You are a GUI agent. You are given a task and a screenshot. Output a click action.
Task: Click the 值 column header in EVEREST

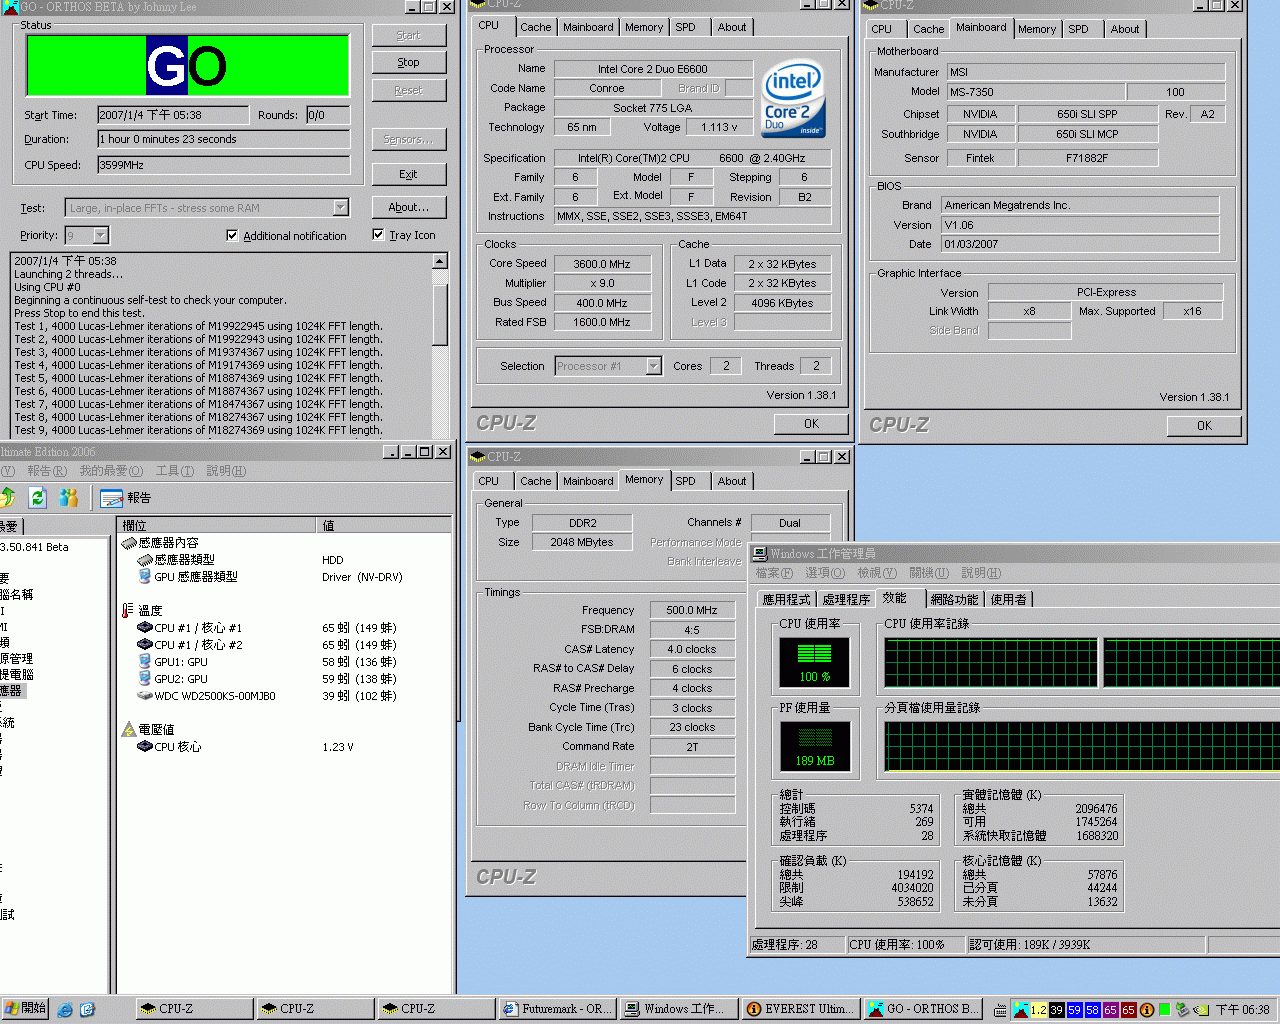point(385,525)
